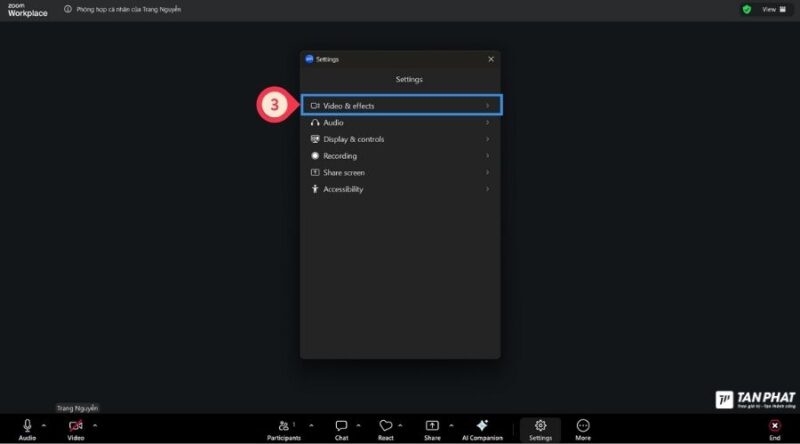Select Audio in the Settings list
Image resolution: width=800 pixels, height=444 pixels.
click(400, 122)
